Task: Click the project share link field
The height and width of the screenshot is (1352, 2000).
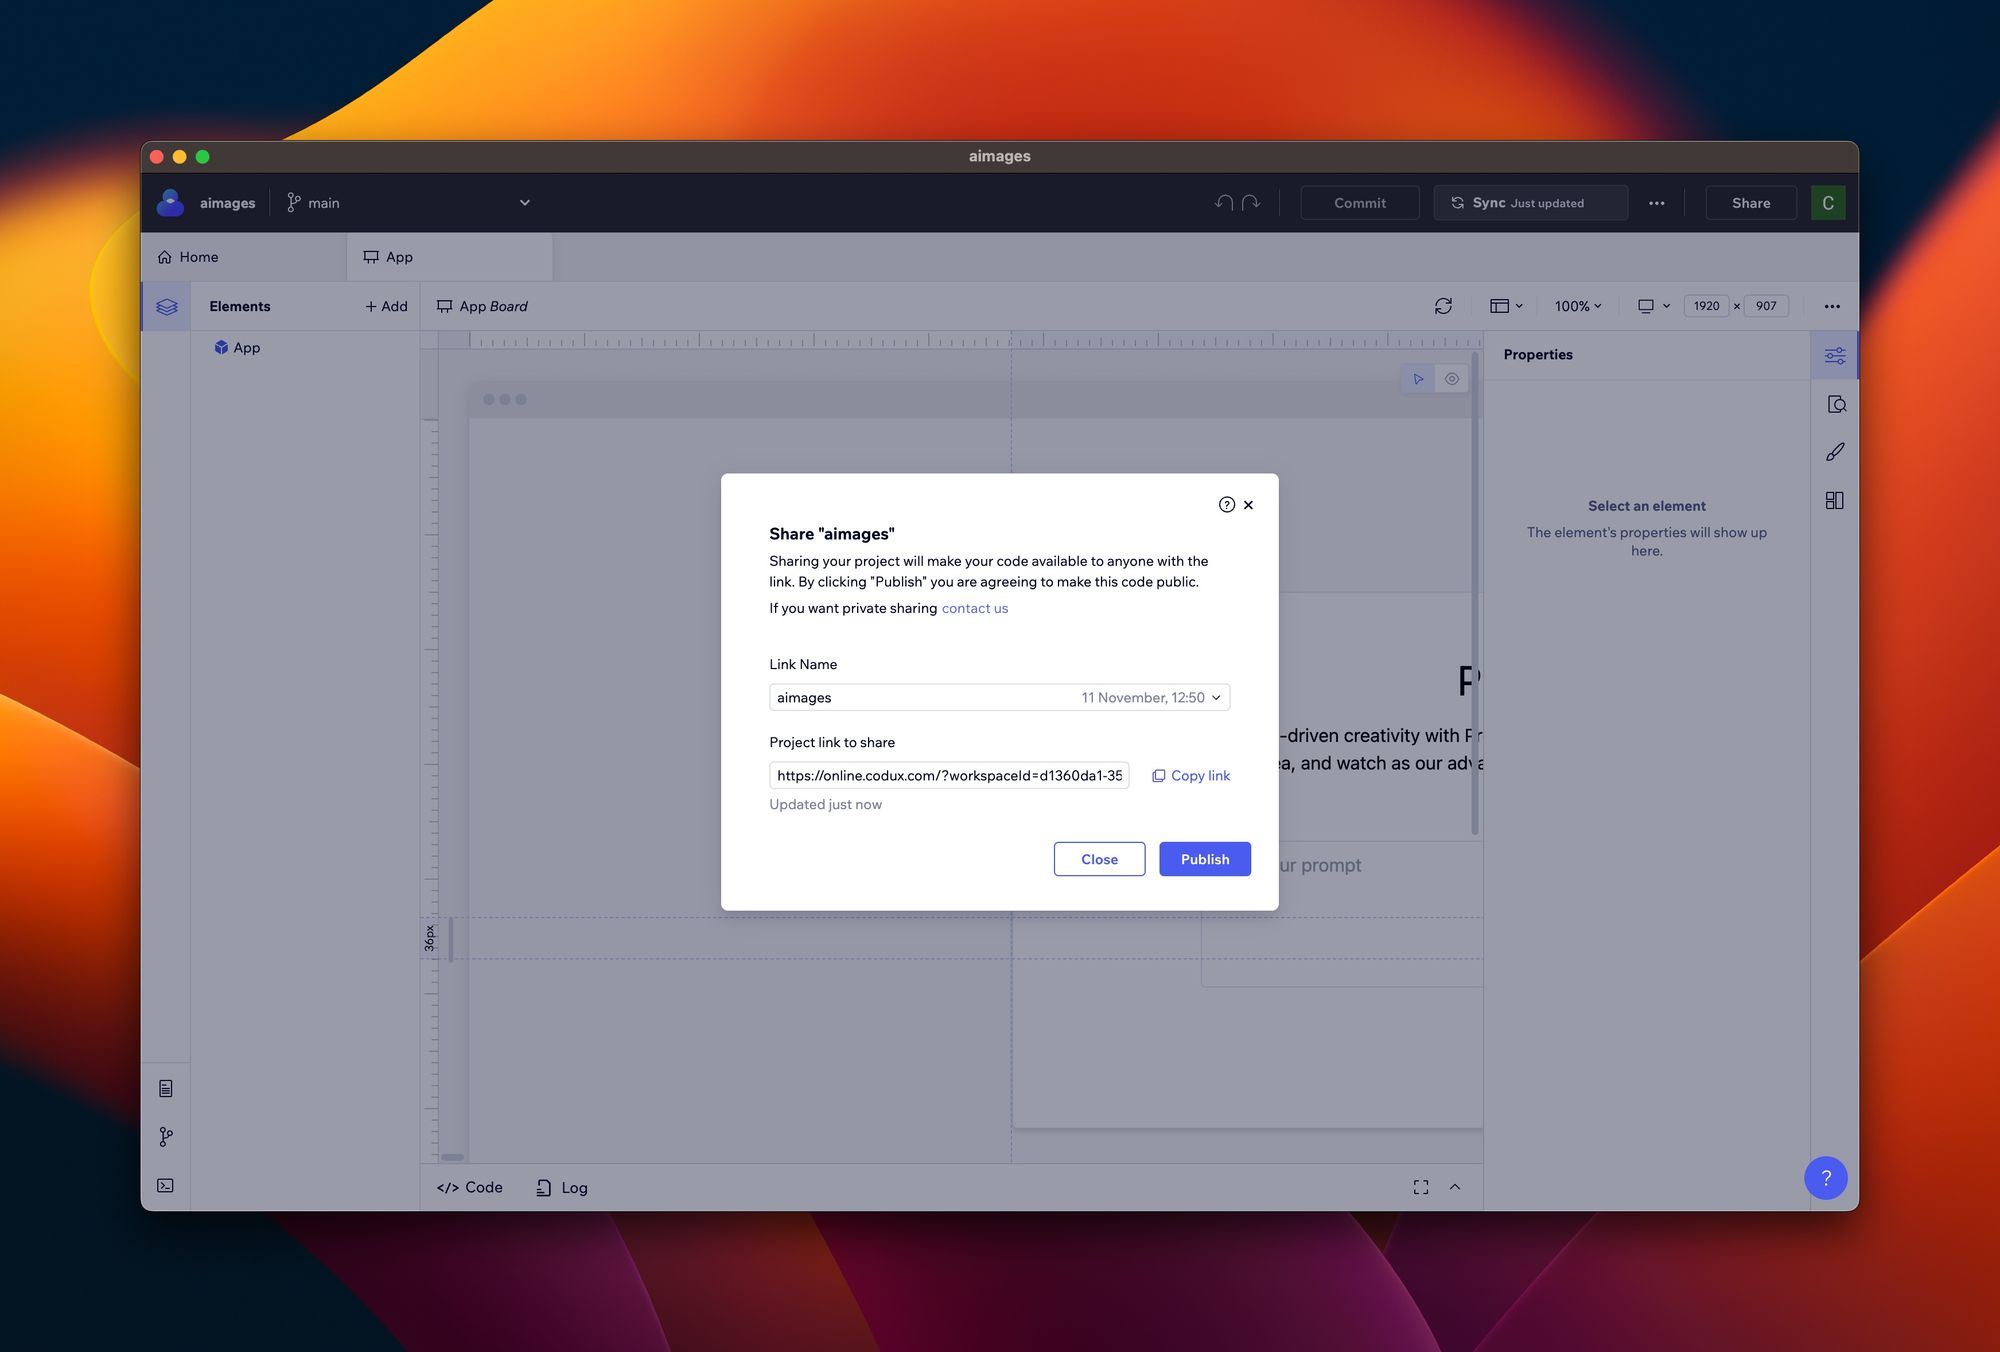Action: [948, 775]
